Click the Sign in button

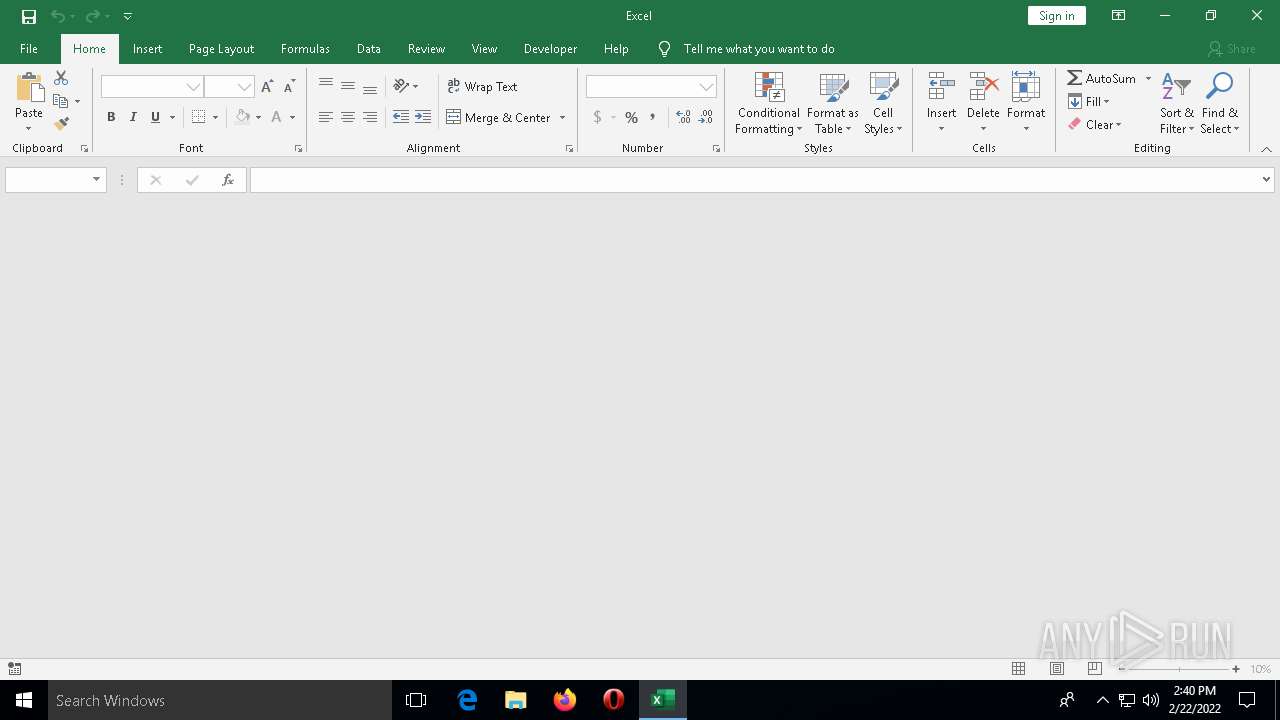1057,16
